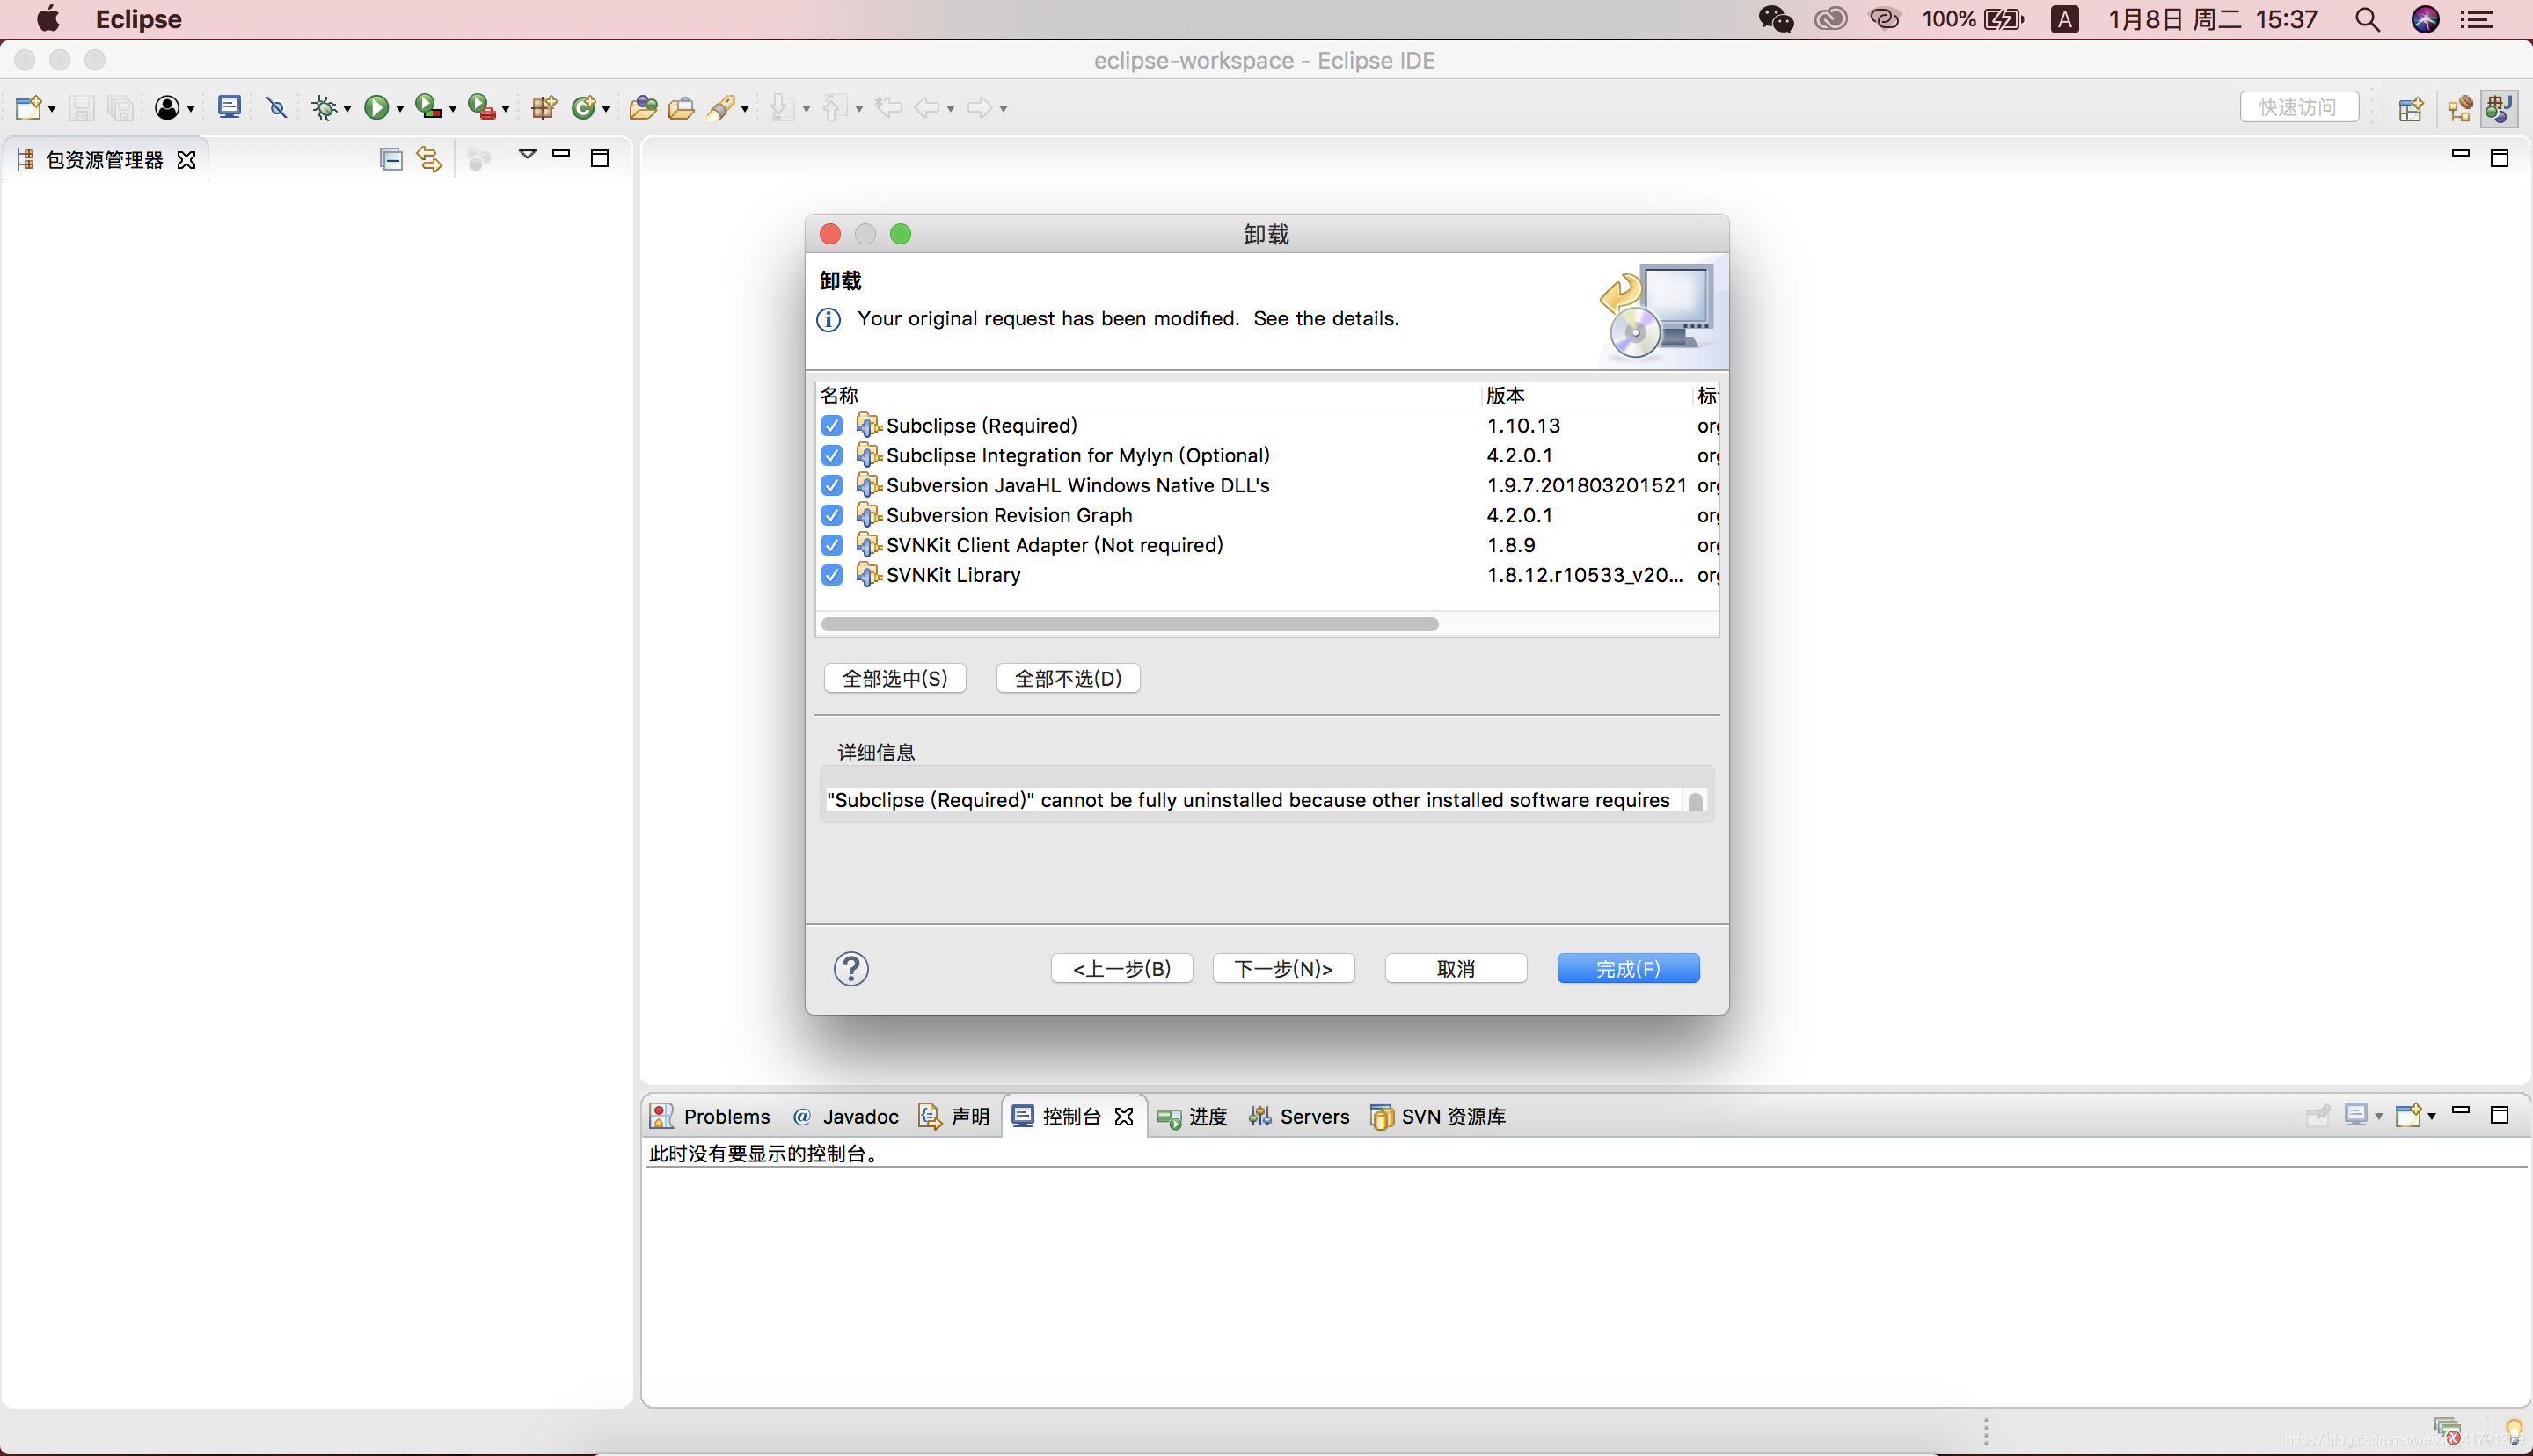This screenshot has height=1456, width=2533.
Task: Switch to the Java perspective icon
Action: tap(2499, 108)
